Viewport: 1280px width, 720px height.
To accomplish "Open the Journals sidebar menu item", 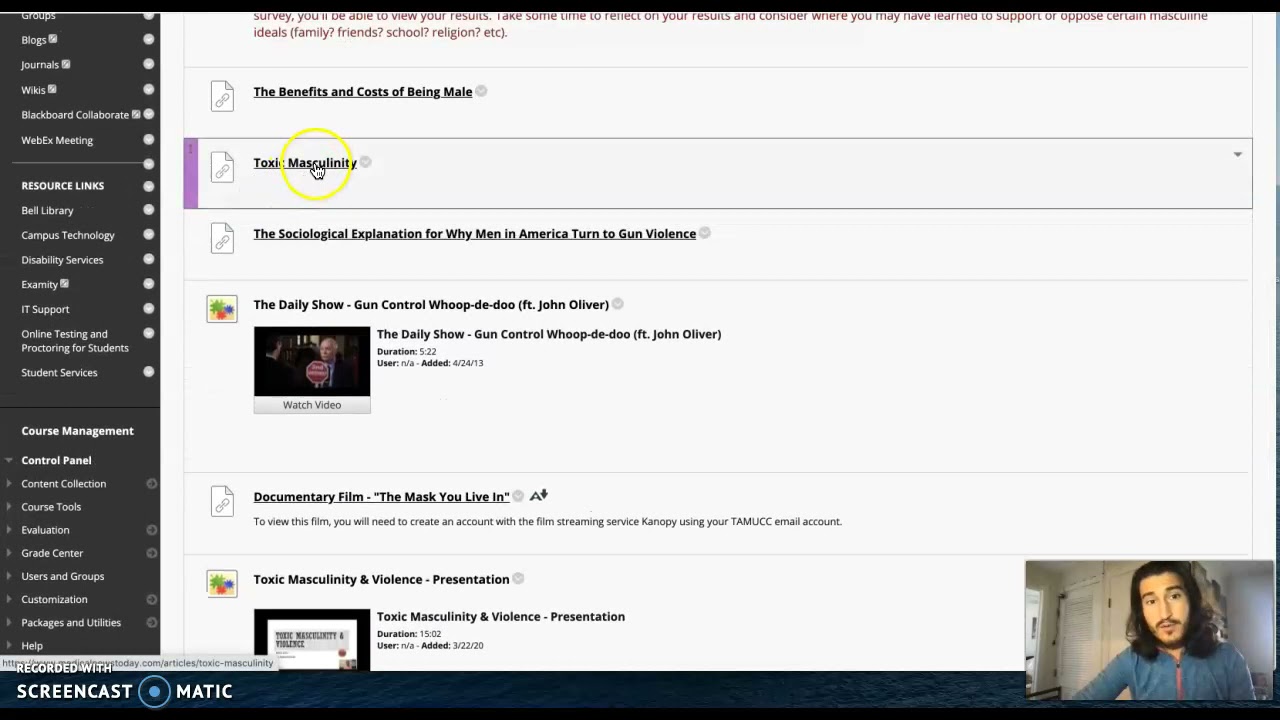I will (40, 65).
